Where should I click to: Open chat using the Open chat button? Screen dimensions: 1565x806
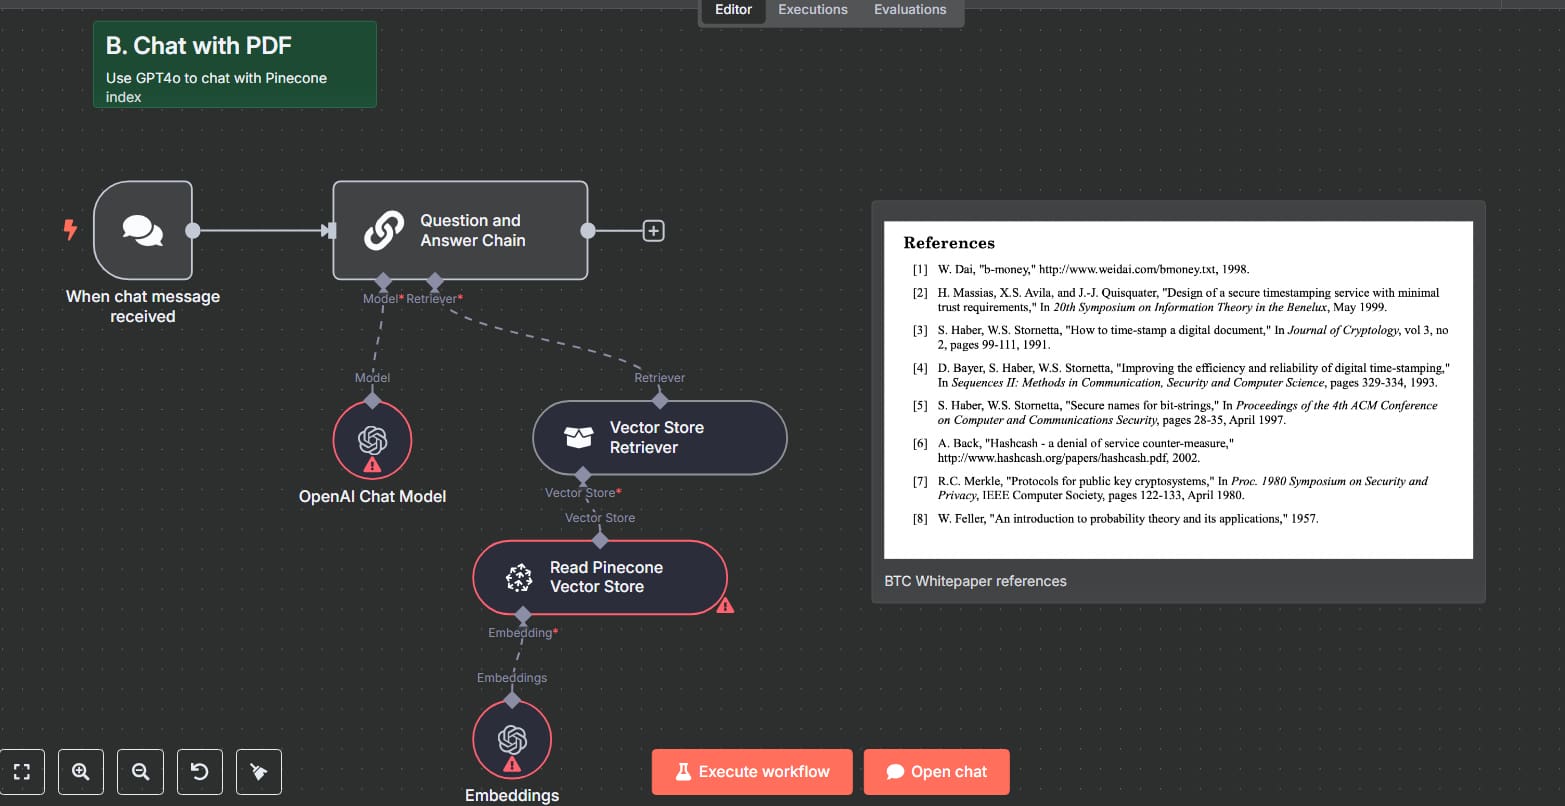936,771
